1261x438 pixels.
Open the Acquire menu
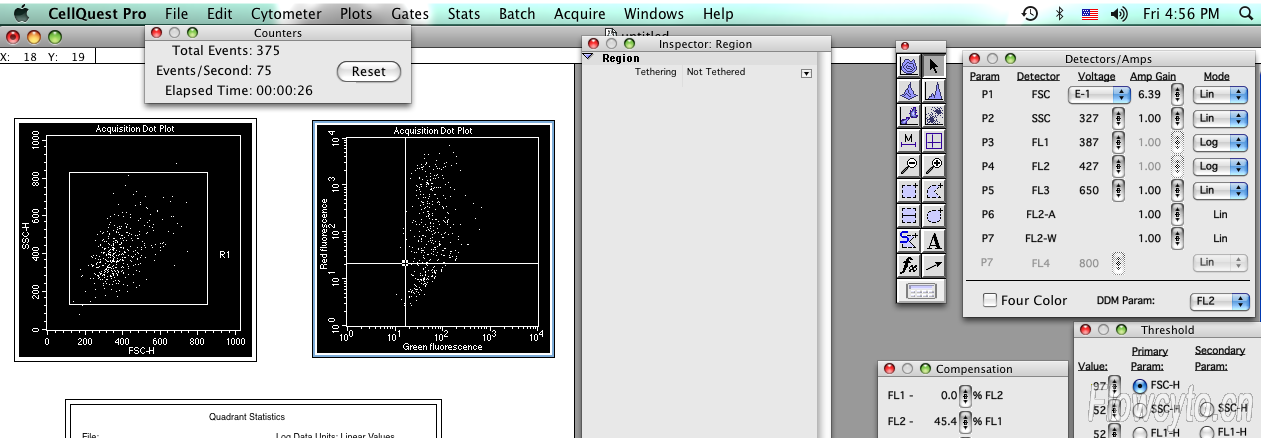point(579,14)
